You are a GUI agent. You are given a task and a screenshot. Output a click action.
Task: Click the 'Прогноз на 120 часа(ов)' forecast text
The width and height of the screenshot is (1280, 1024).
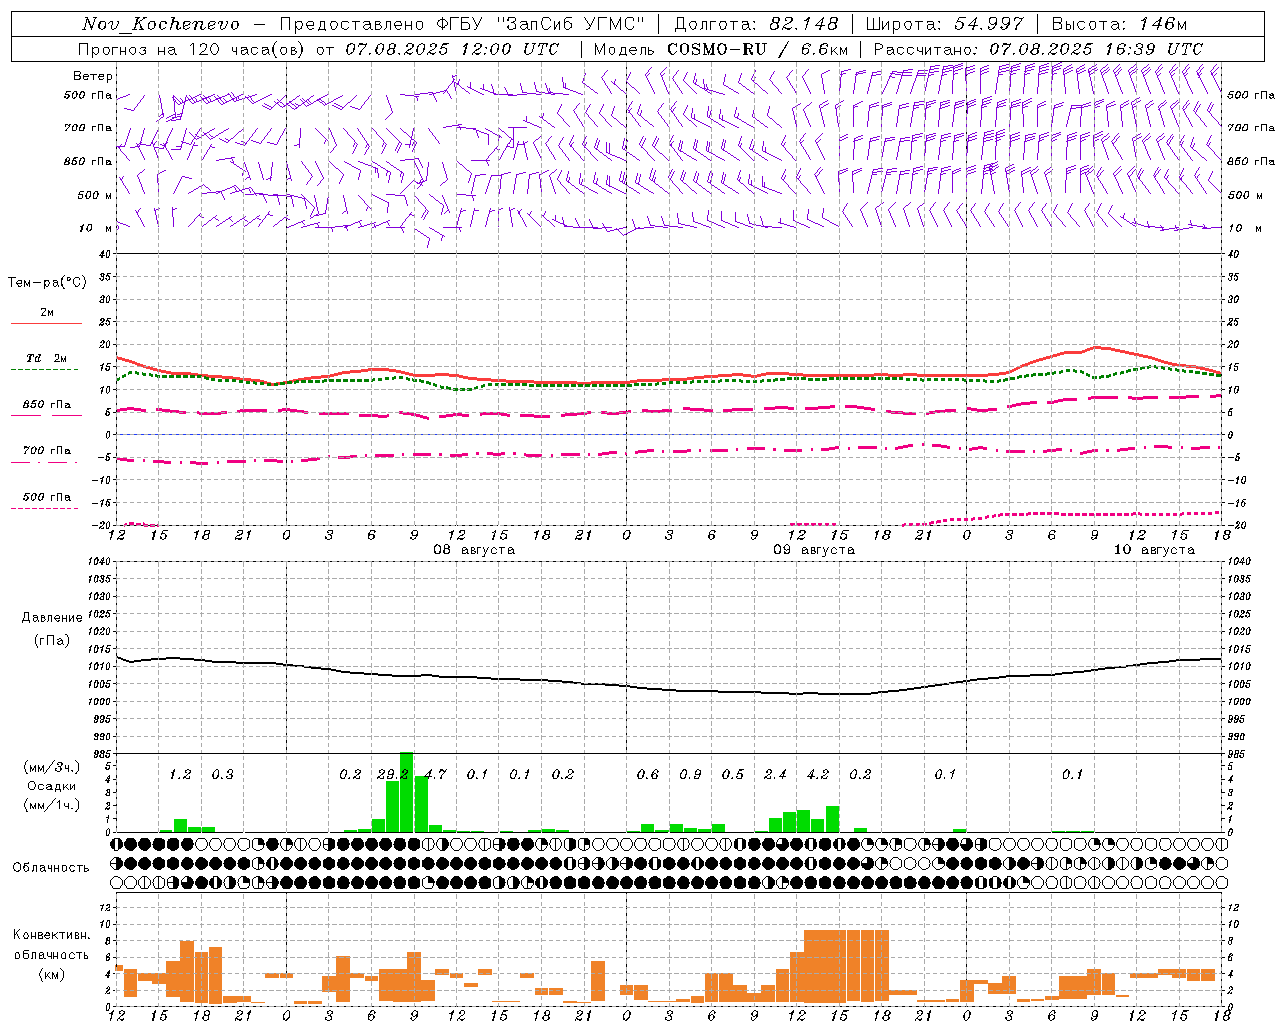[193, 49]
